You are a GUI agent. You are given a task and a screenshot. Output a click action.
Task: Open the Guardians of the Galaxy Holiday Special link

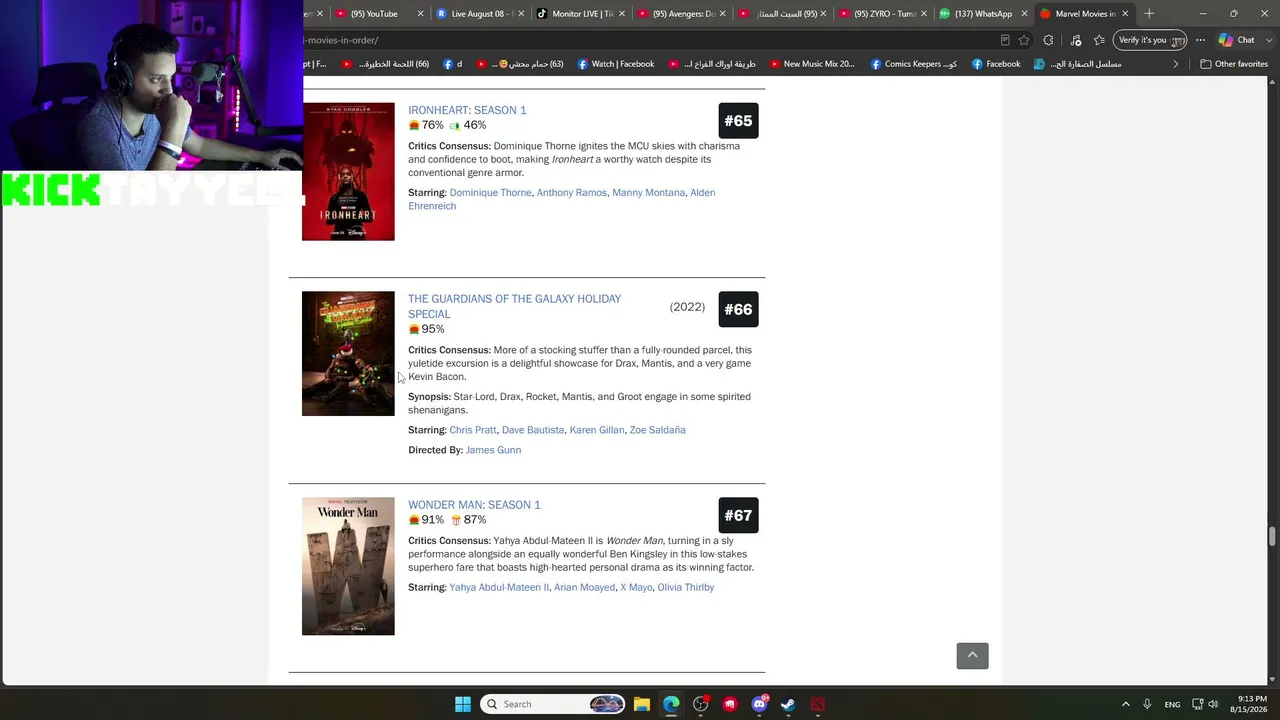click(514, 306)
